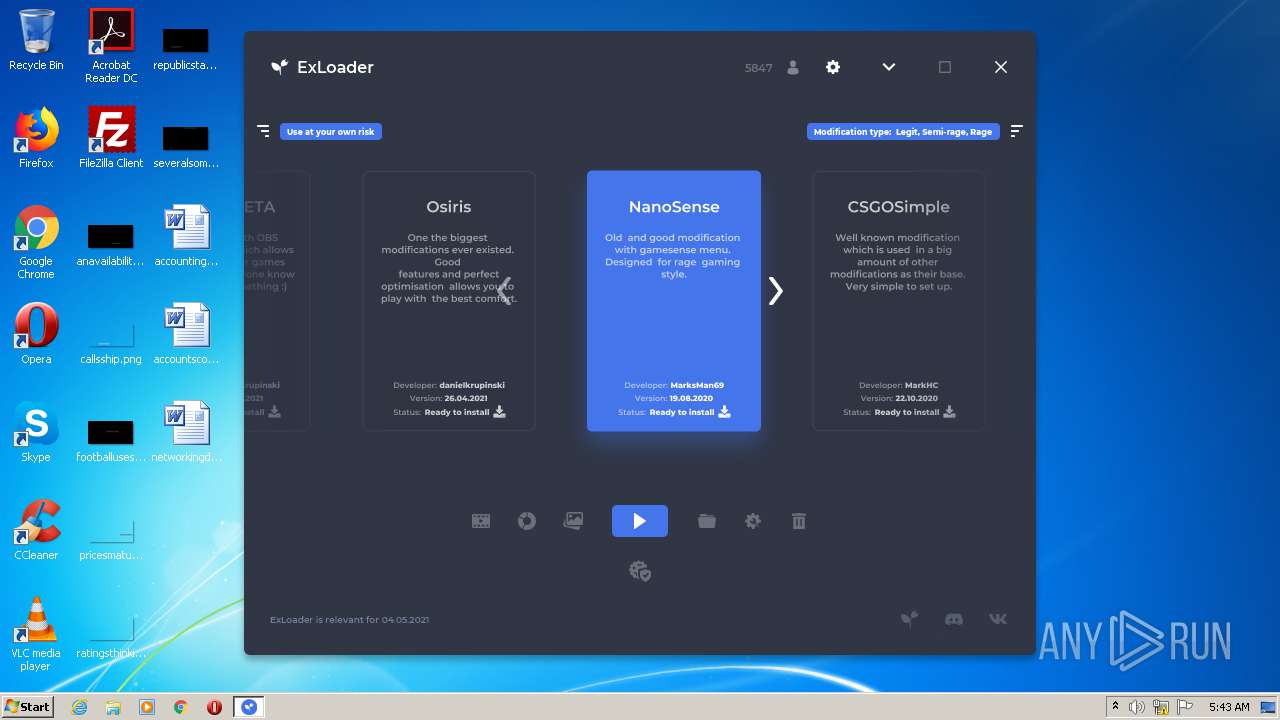Open the Windows Start menu

[27, 707]
